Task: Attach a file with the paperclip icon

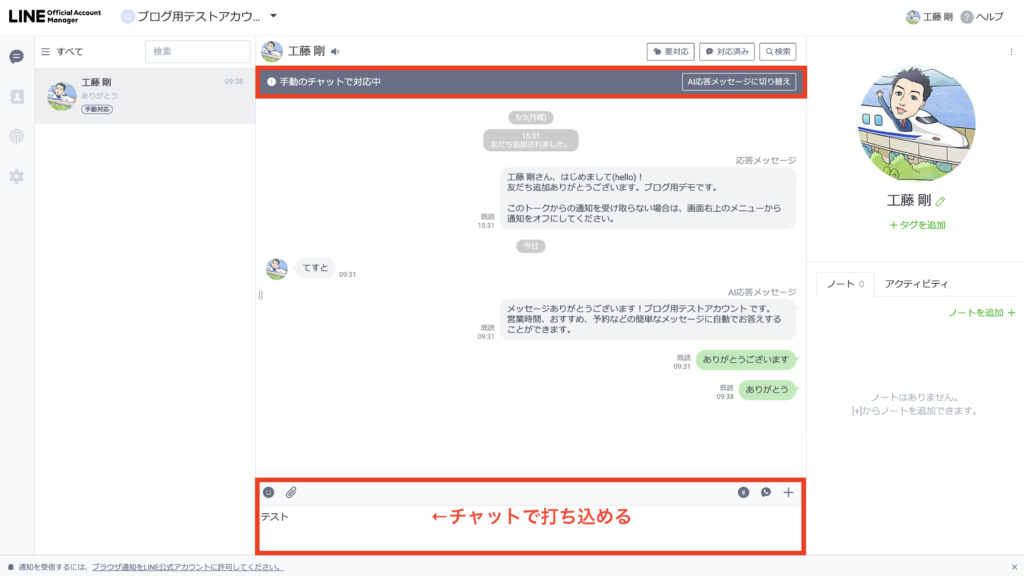Action: point(291,492)
